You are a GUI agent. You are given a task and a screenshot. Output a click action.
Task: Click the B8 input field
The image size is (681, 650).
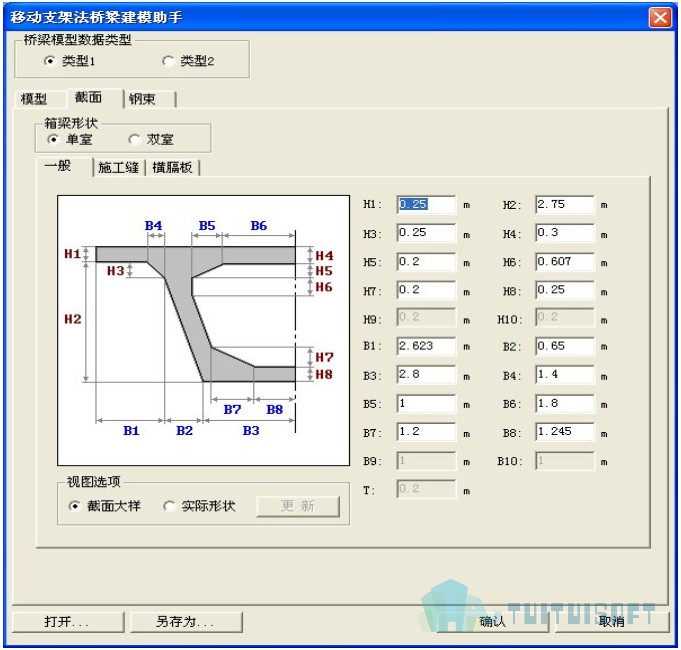click(x=565, y=432)
